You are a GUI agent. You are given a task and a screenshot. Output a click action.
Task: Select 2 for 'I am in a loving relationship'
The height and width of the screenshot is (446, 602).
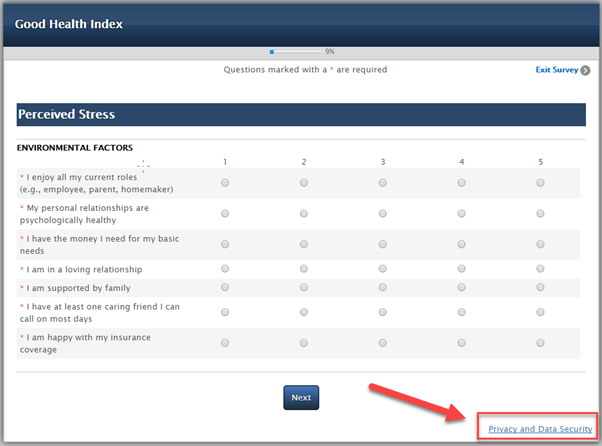tap(304, 269)
